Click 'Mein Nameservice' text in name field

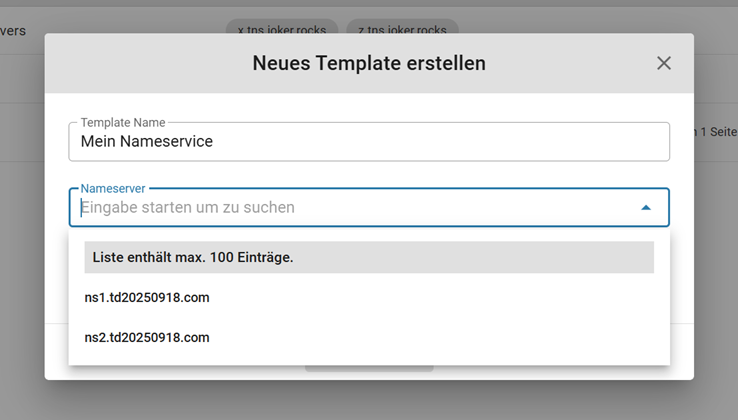tap(147, 142)
